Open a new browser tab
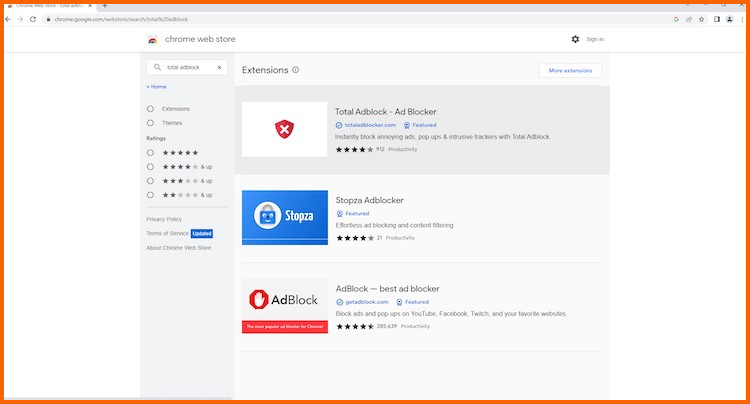The width and height of the screenshot is (750, 404). pyautogui.click(x=105, y=6)
